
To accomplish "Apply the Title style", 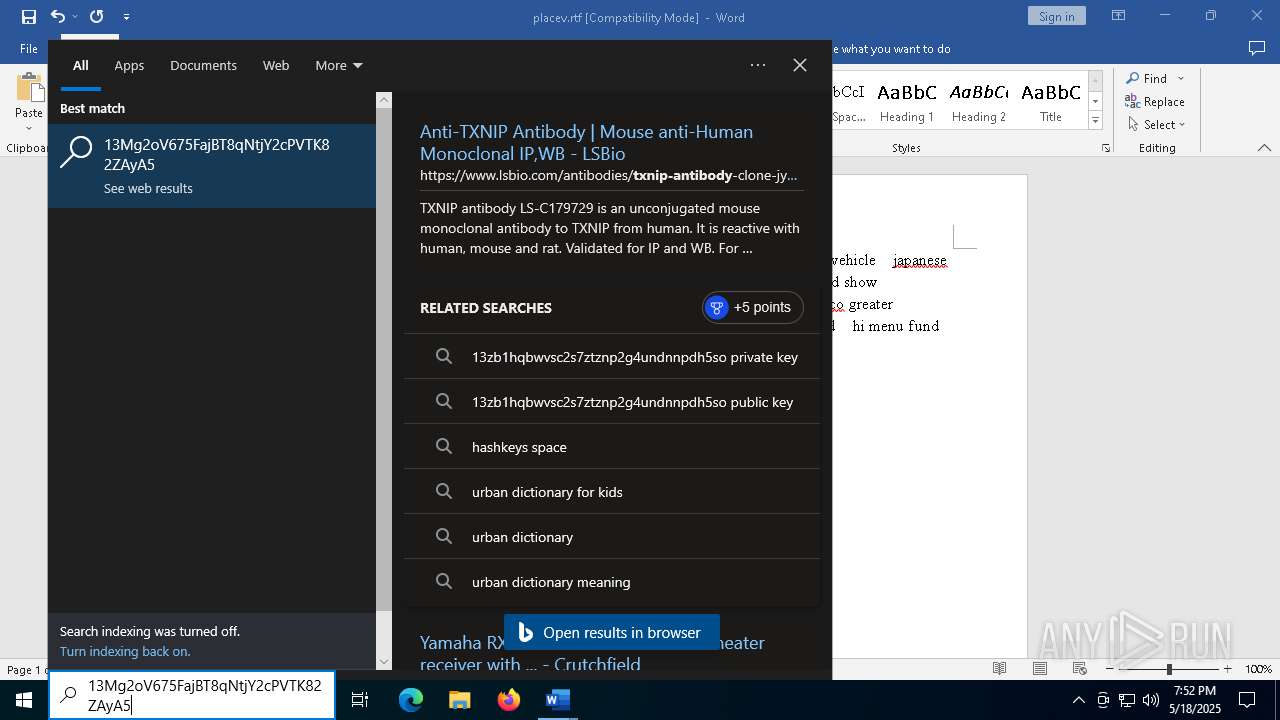I will point(1051,101).
